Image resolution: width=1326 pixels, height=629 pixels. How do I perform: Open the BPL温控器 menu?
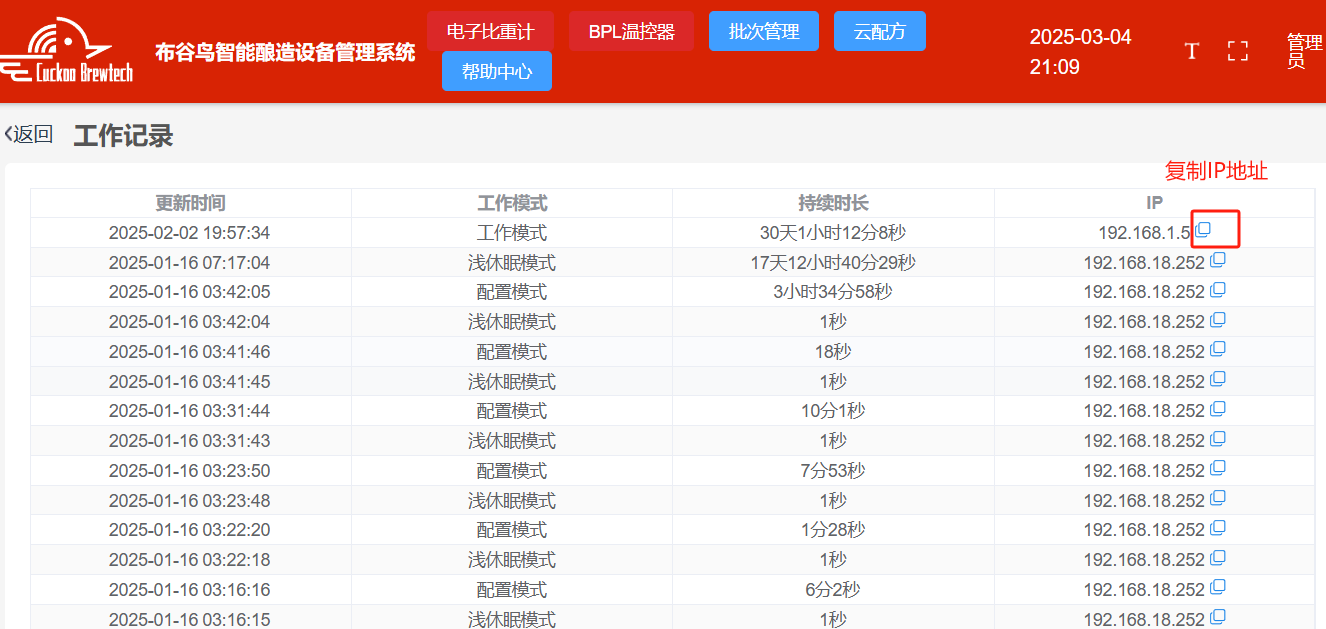coord(631,31)
